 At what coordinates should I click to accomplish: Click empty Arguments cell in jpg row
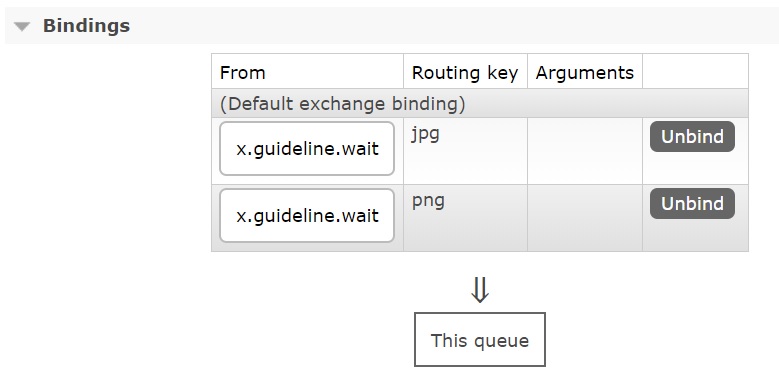585,151
